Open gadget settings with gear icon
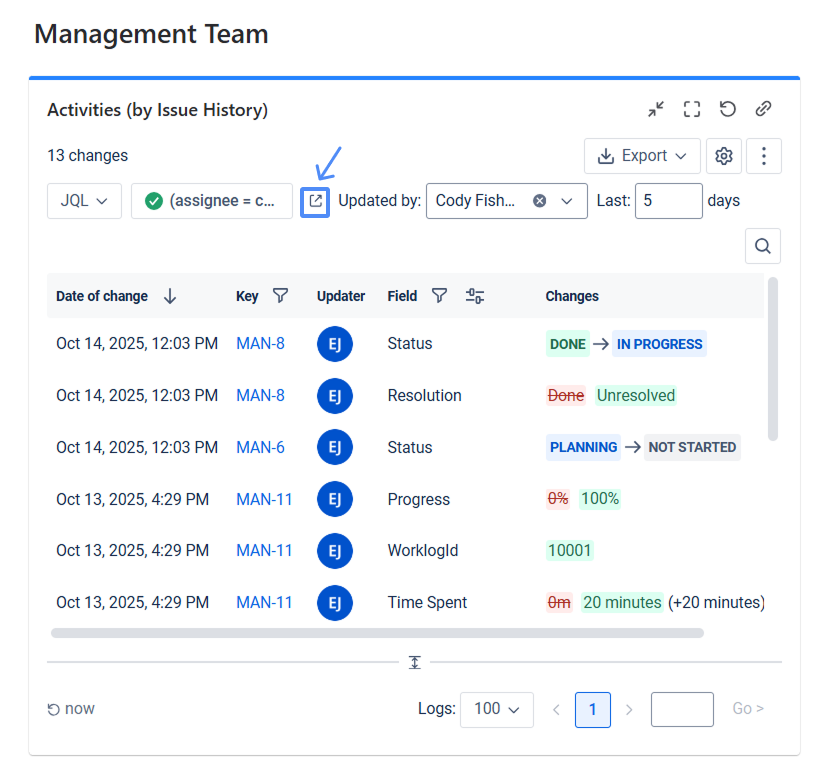 (724, 156)
